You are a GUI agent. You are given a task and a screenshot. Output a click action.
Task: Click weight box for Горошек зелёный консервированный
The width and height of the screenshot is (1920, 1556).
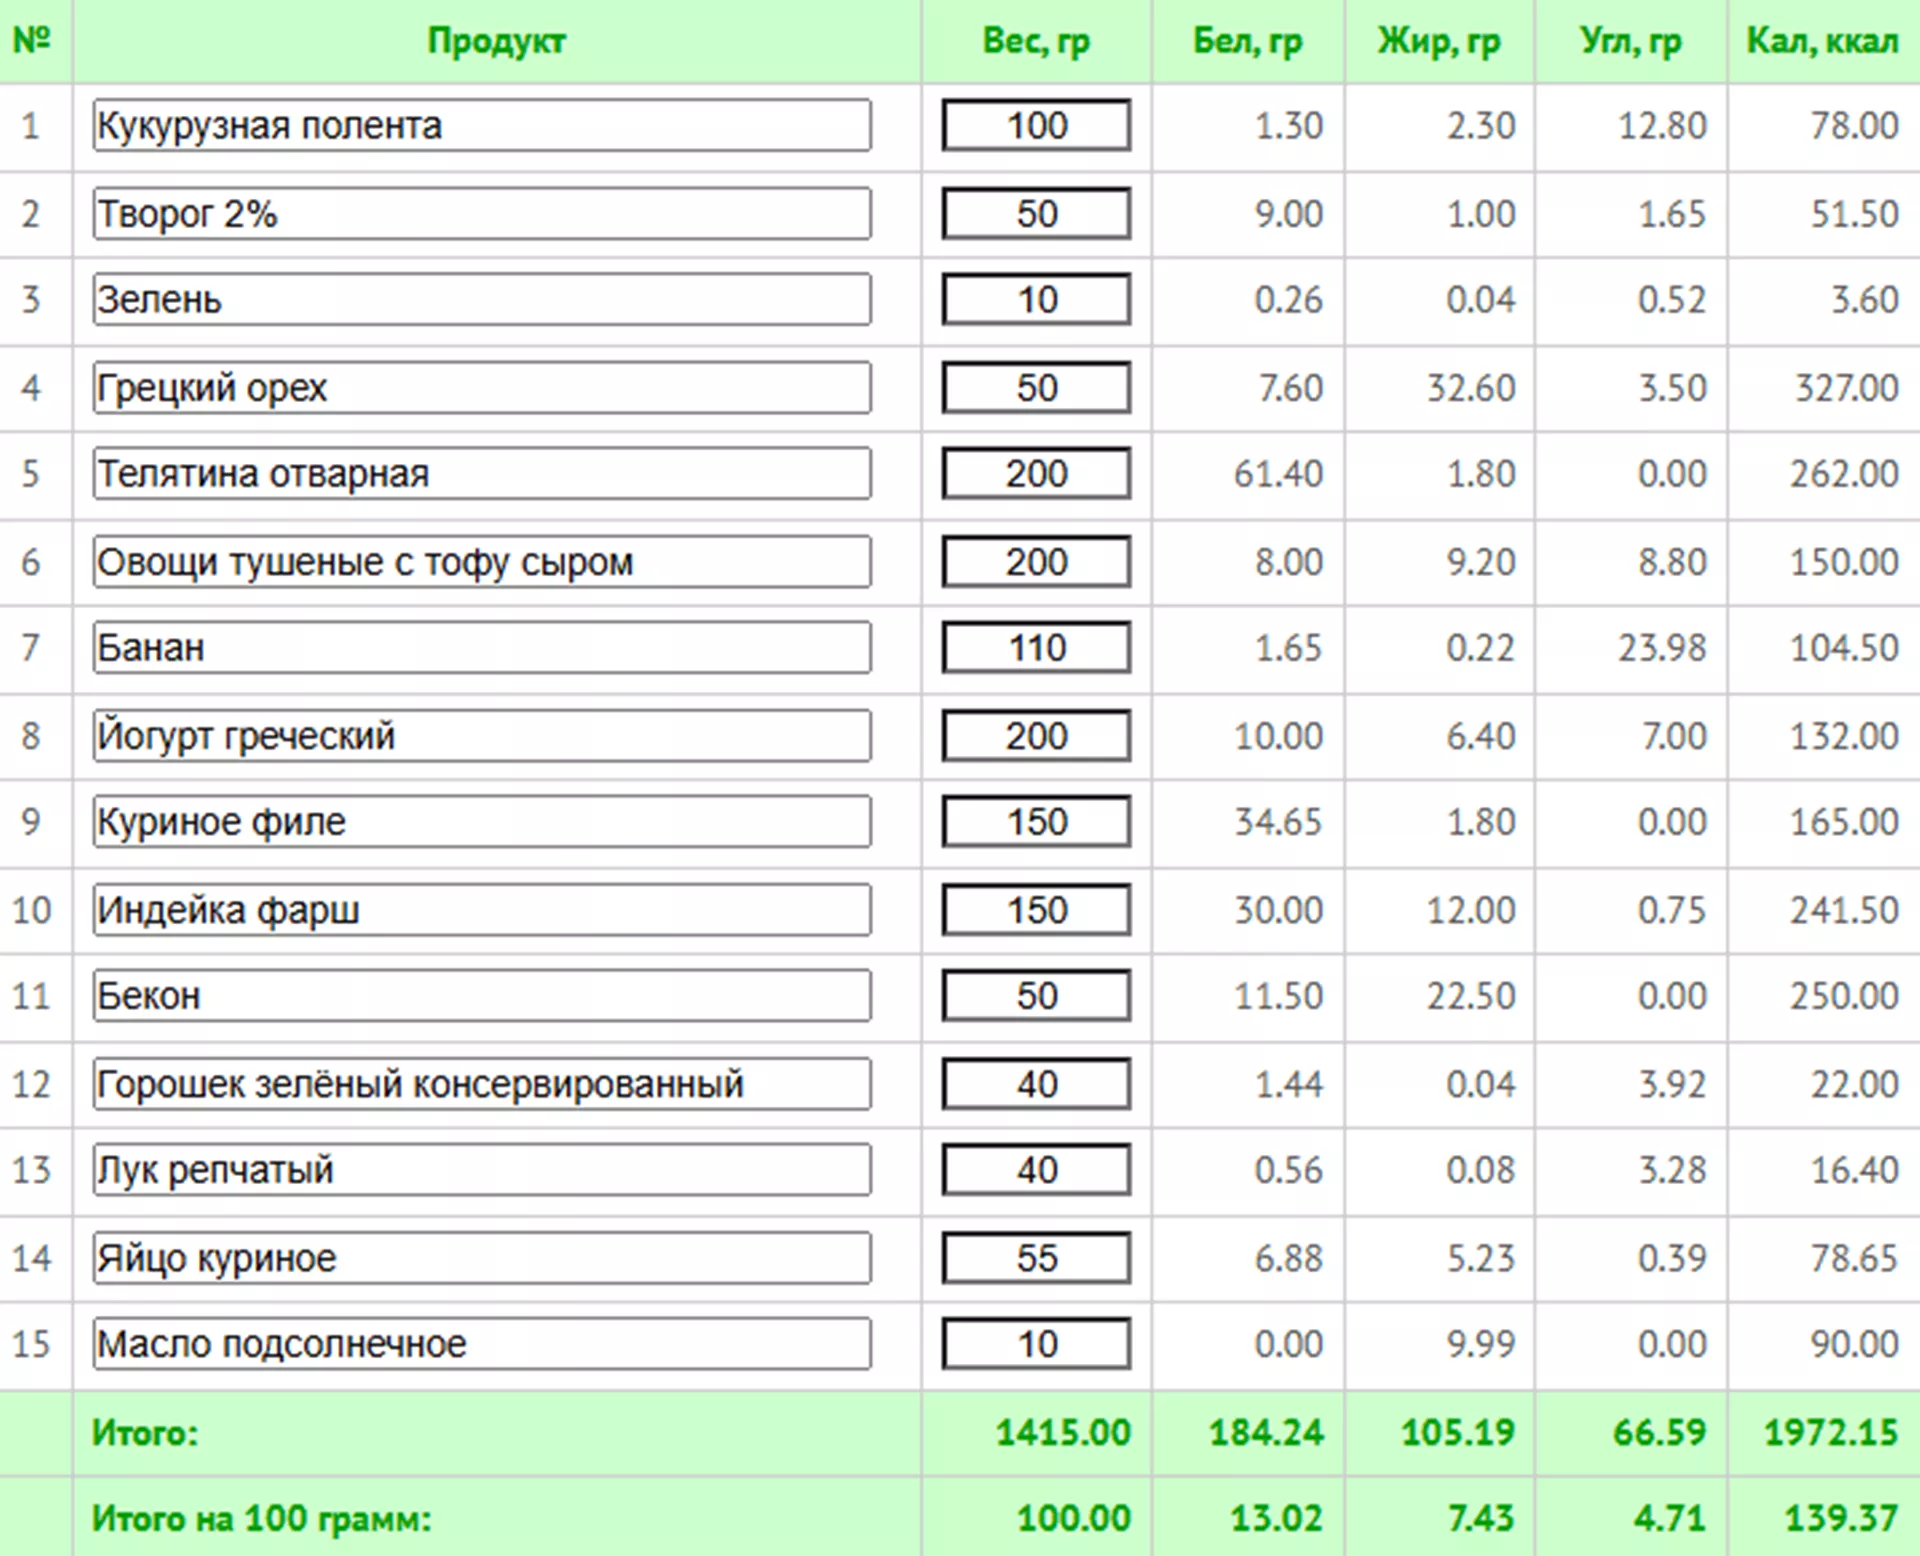tap(1036, 1084)
